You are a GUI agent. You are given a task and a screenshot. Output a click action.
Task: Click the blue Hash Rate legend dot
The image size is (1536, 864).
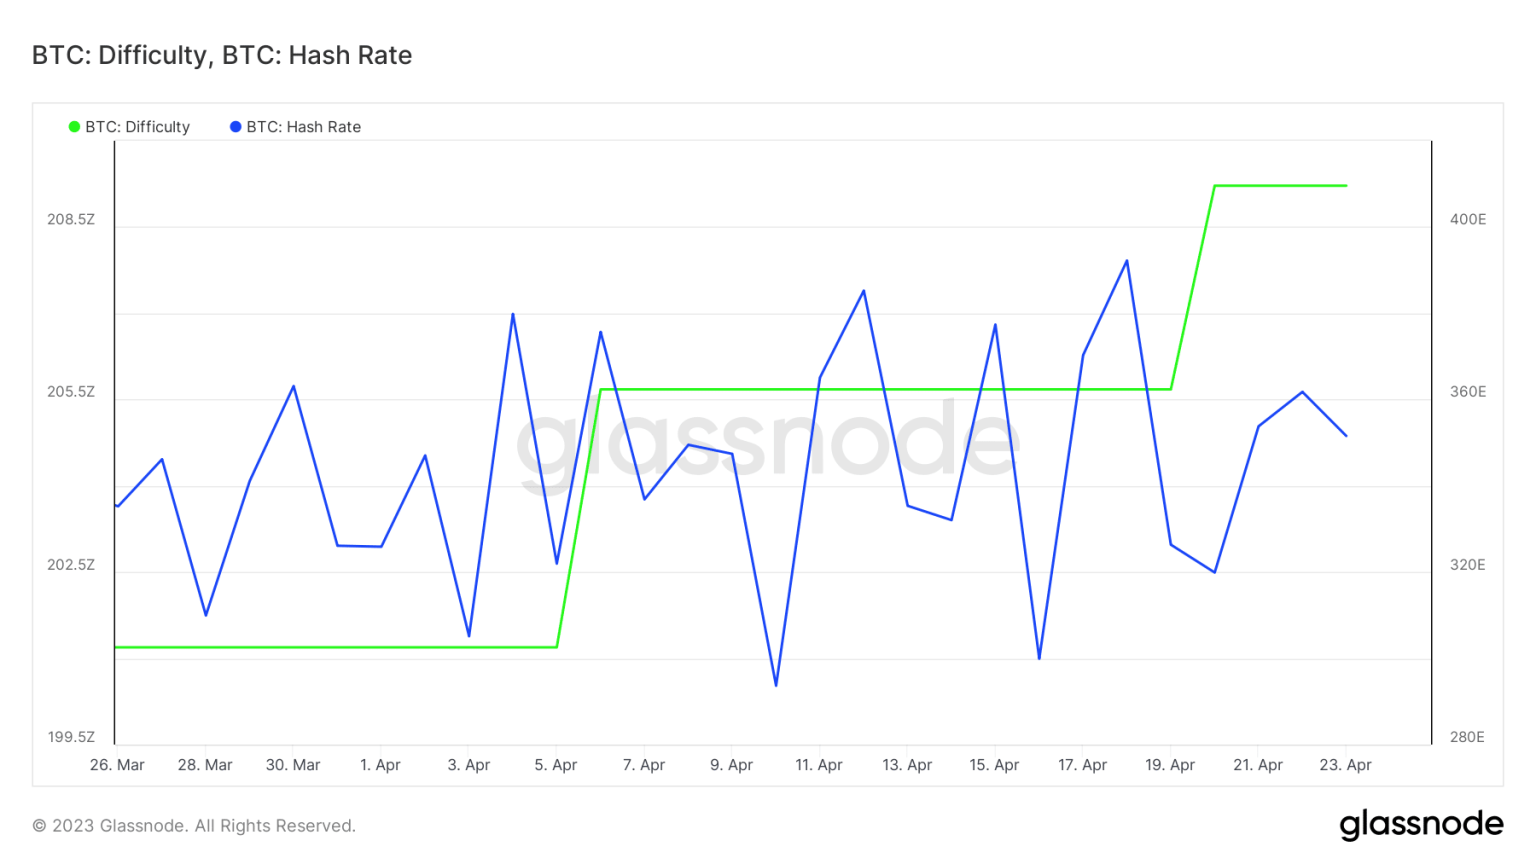click(x=236, y=127)
